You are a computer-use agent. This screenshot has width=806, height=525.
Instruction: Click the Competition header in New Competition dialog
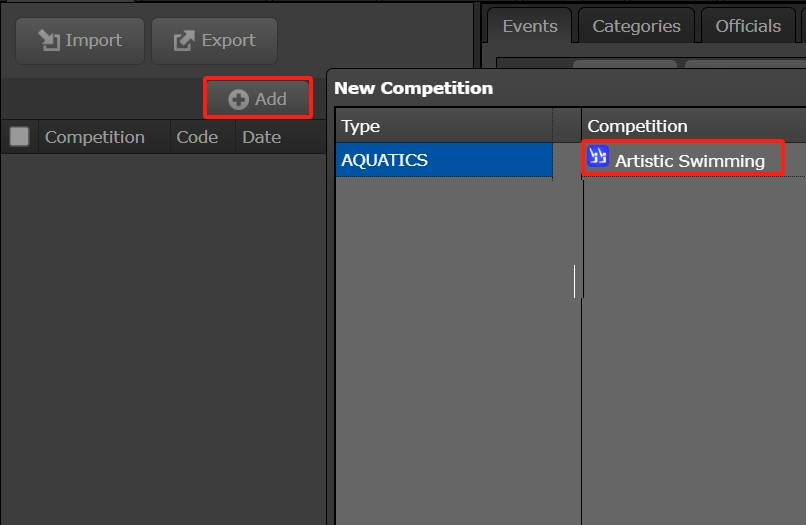[637, 127]
